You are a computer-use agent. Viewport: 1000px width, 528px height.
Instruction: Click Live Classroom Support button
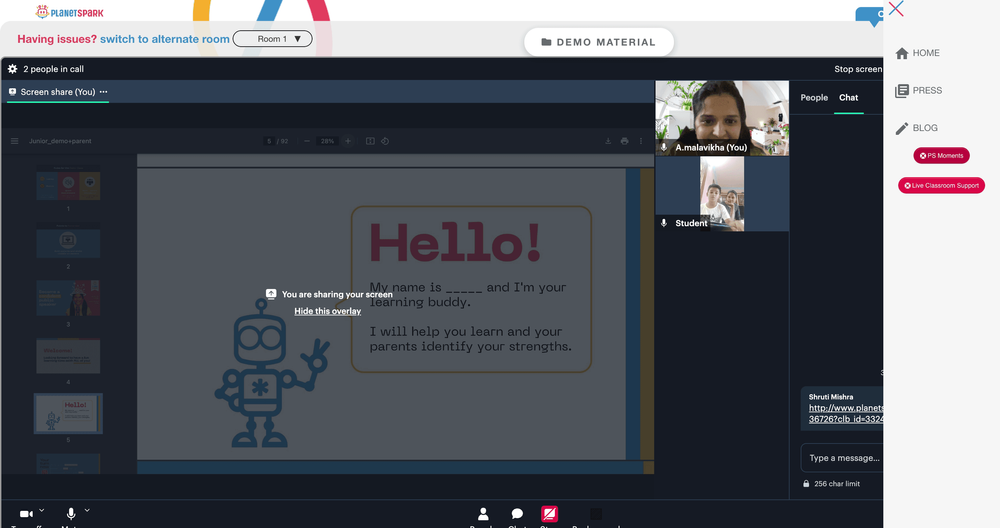[941, 186]
